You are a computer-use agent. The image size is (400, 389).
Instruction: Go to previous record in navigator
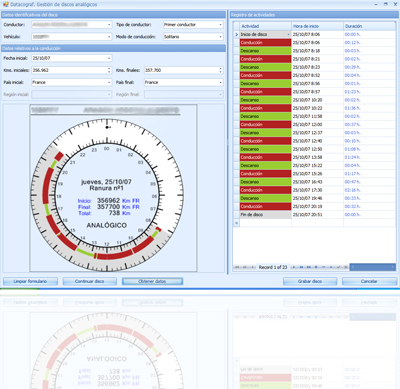(x=252, y=267)
